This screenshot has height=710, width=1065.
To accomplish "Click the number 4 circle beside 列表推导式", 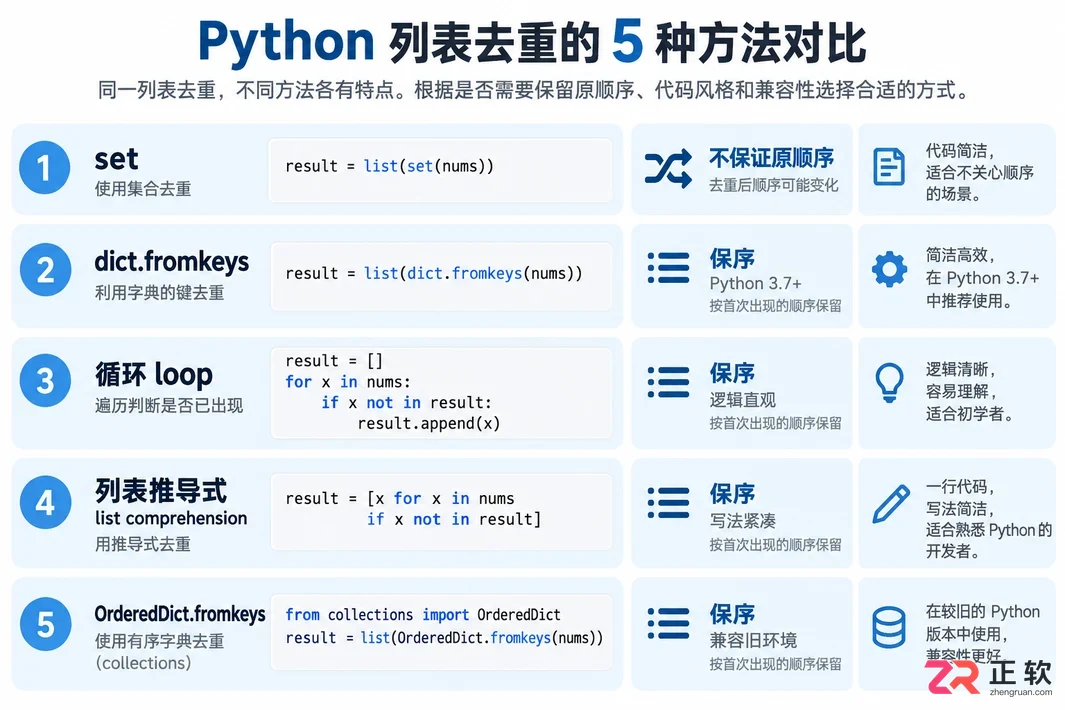I will click(45, 502).
